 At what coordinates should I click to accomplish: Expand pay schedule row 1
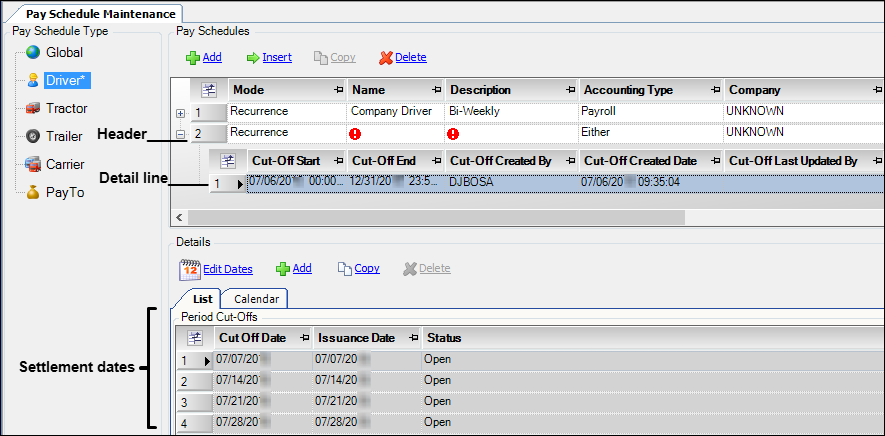click(x=181, y=114)
